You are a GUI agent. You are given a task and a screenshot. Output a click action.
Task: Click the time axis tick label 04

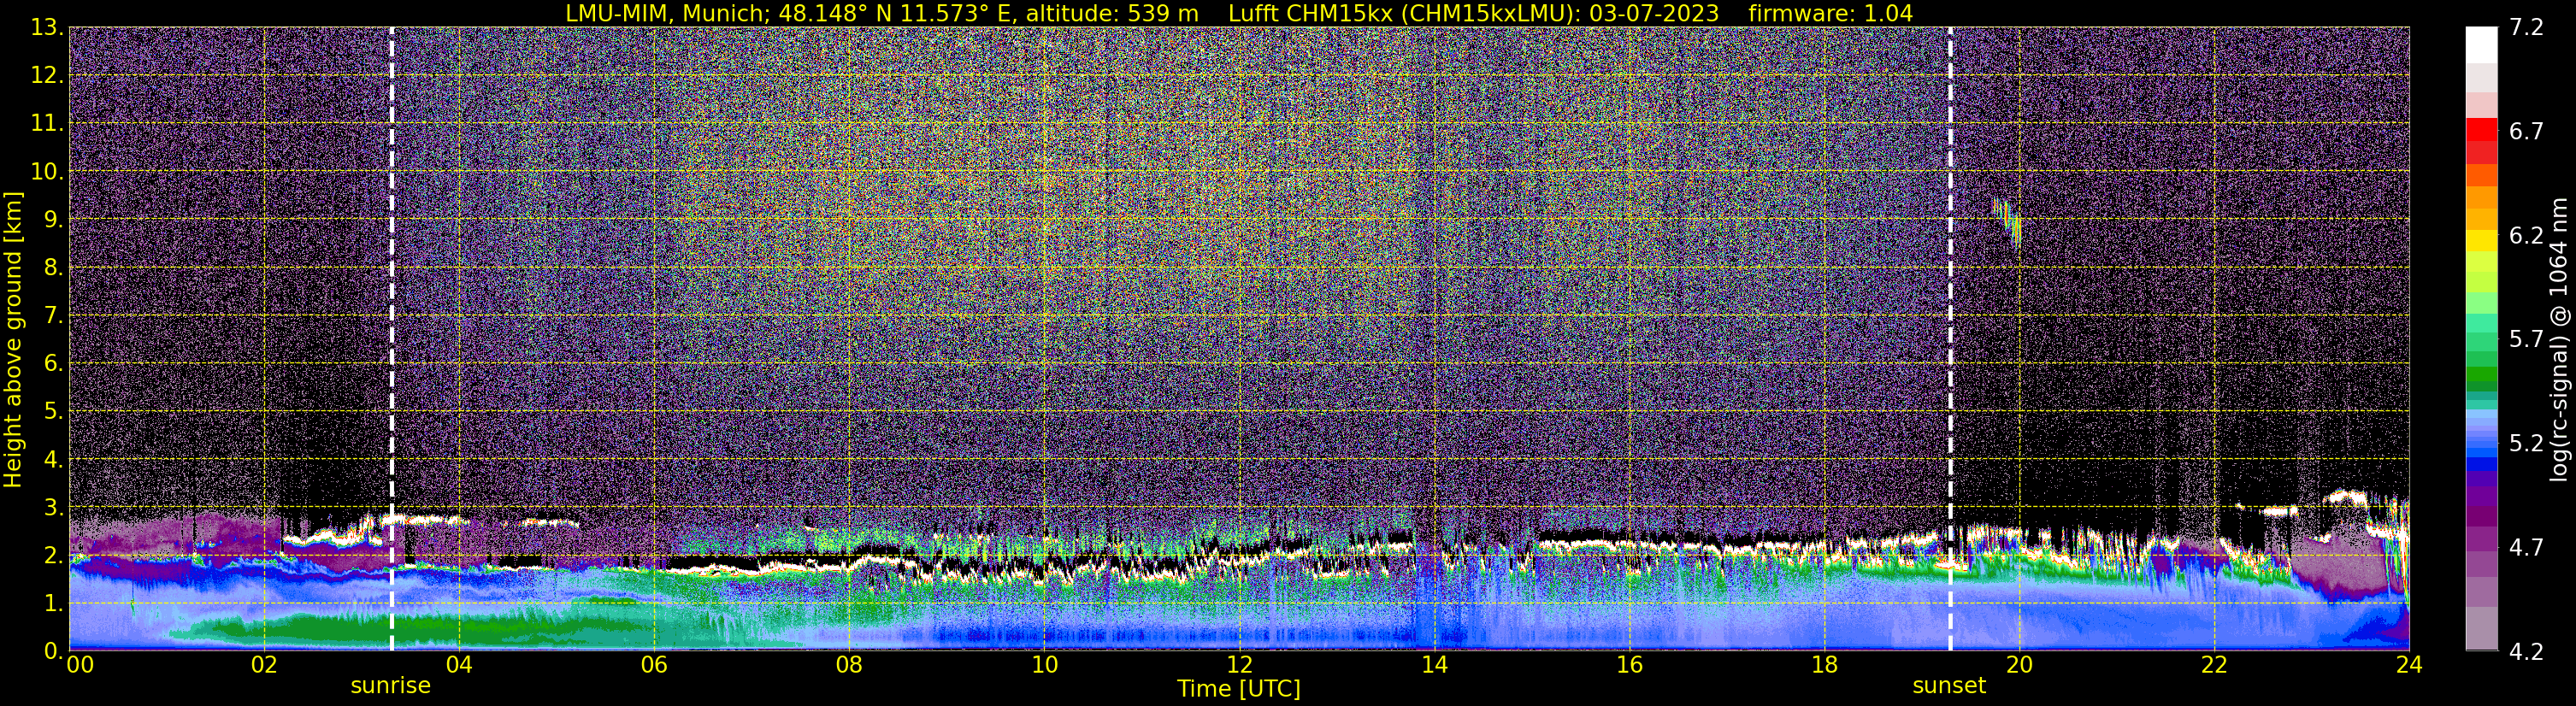pos(459,665)
